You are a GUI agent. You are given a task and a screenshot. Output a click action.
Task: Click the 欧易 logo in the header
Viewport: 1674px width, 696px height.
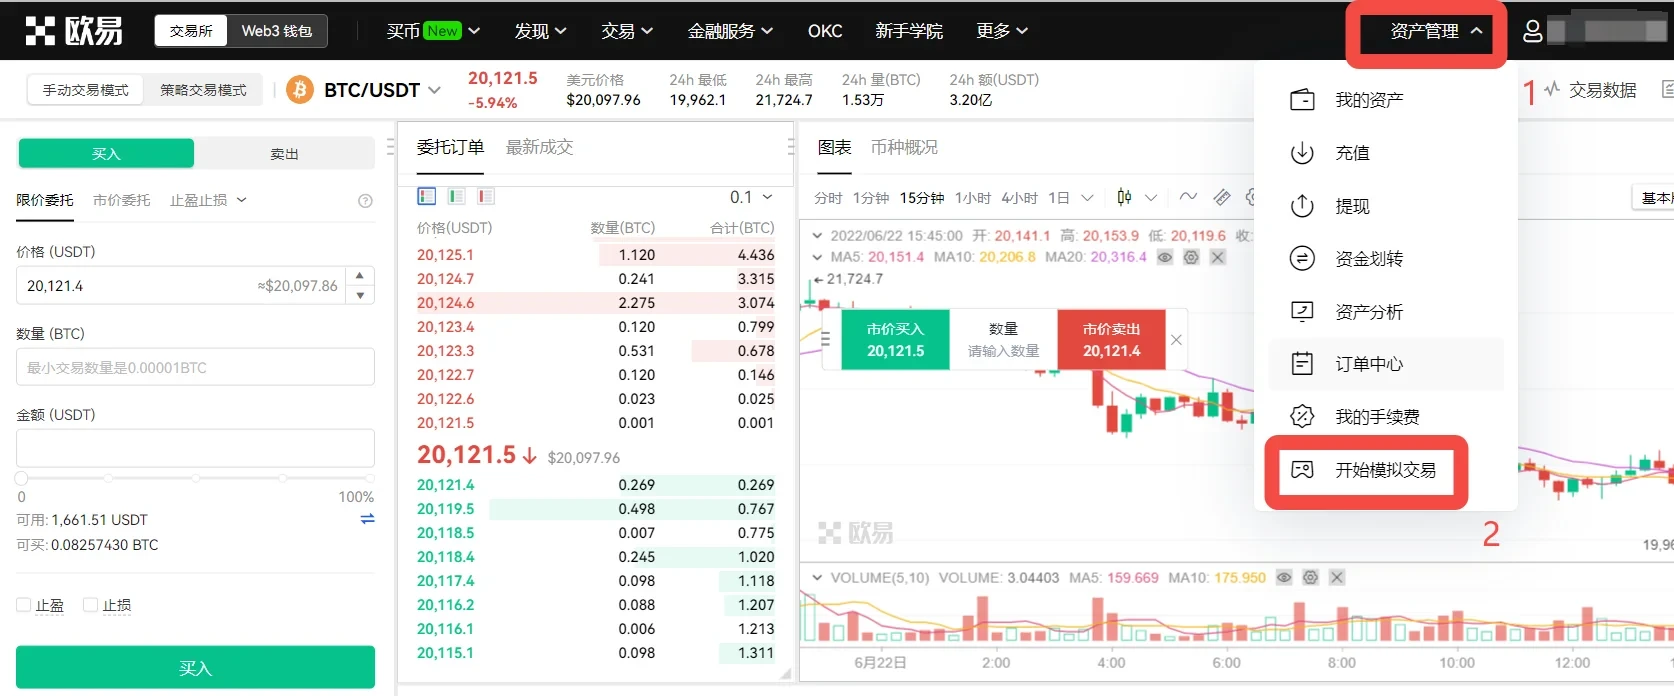(74, 31)
